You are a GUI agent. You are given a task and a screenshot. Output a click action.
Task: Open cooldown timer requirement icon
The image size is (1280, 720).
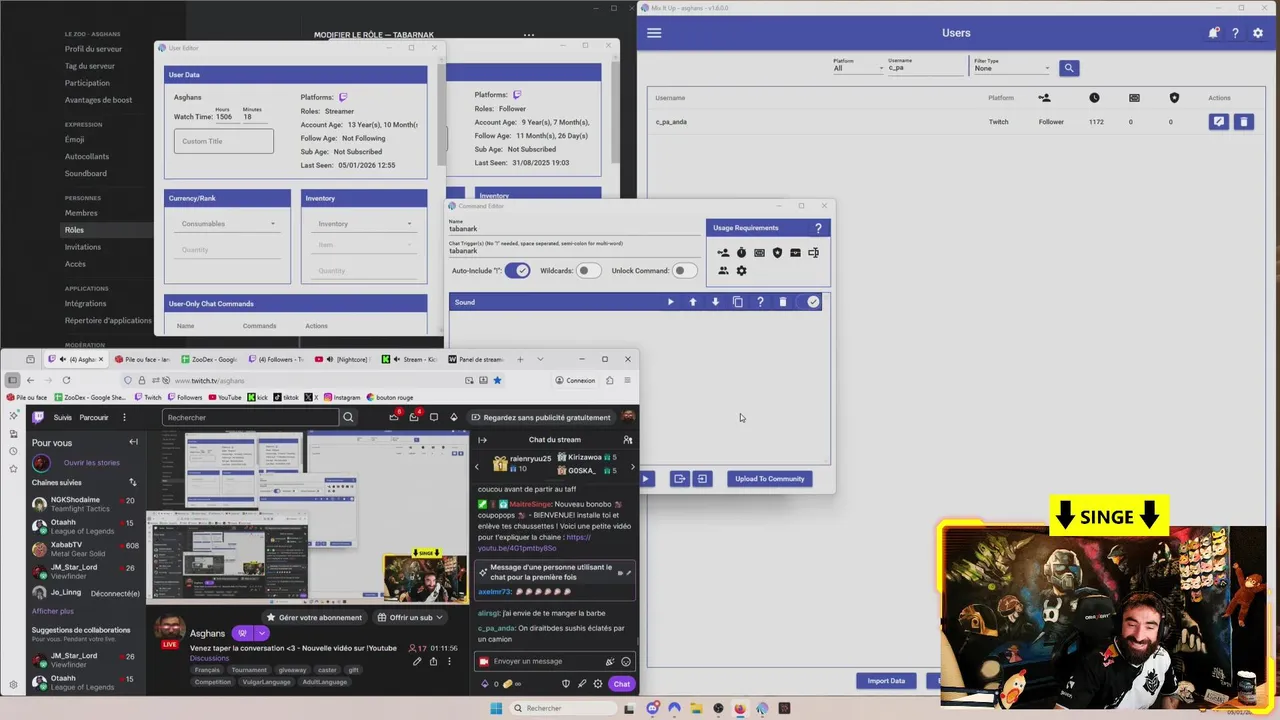coord(741,253)
